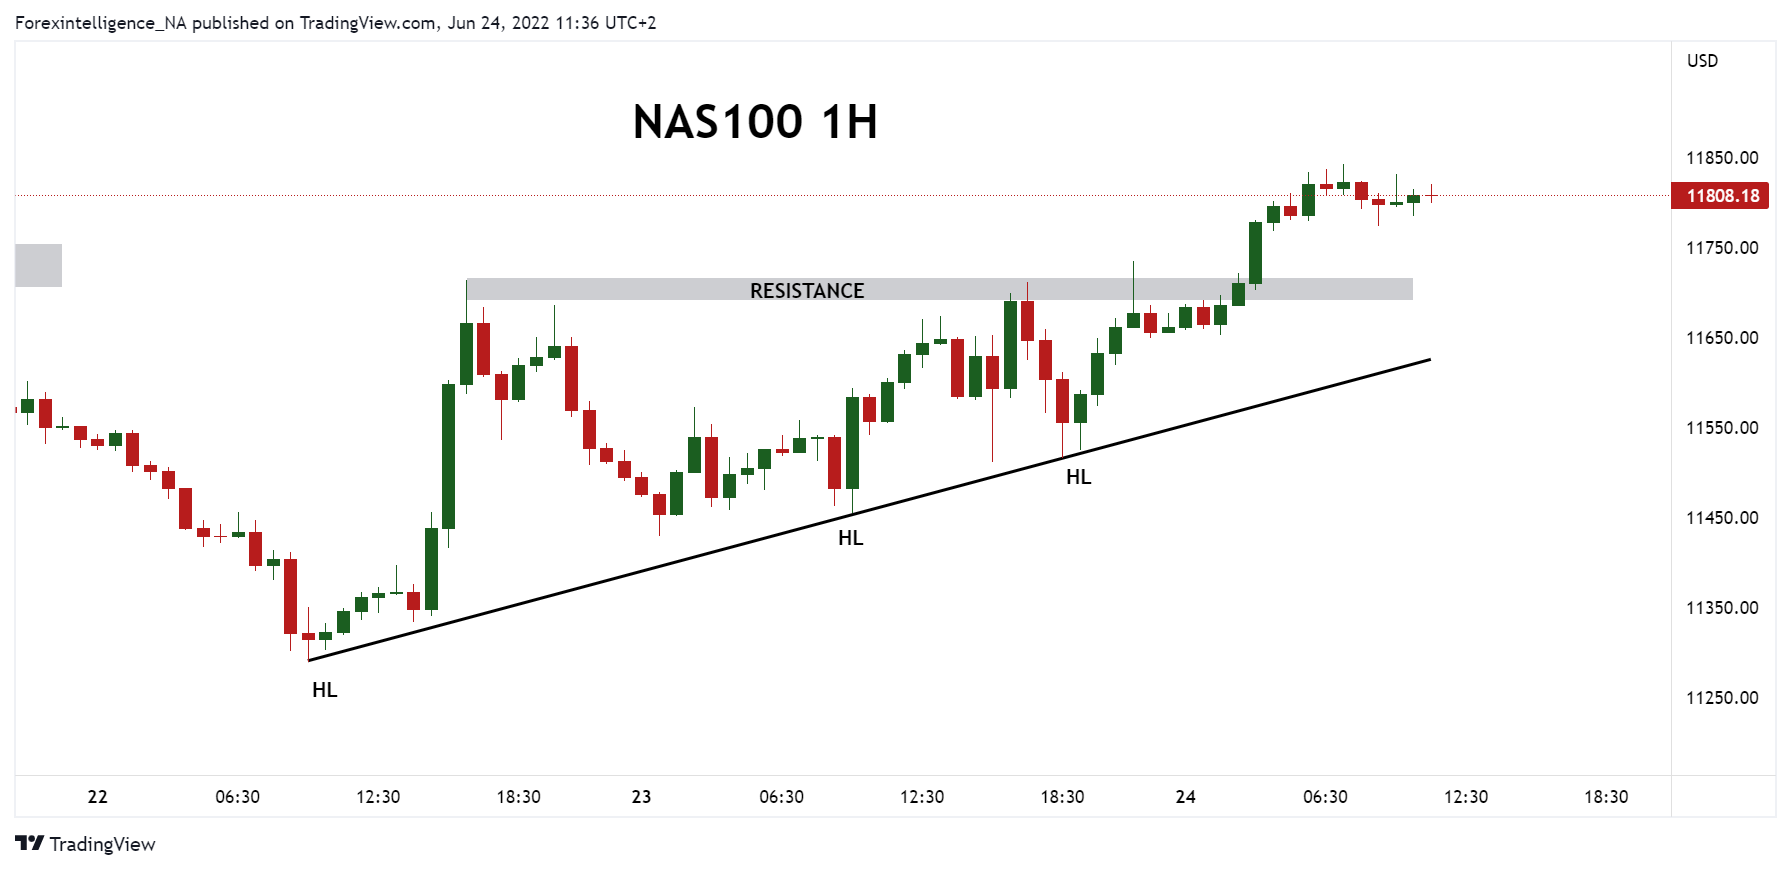Screen dimensions: 1791x870
Task: Click the HL label nearest the resistance breakout
Action: (x=1079, y=477)
